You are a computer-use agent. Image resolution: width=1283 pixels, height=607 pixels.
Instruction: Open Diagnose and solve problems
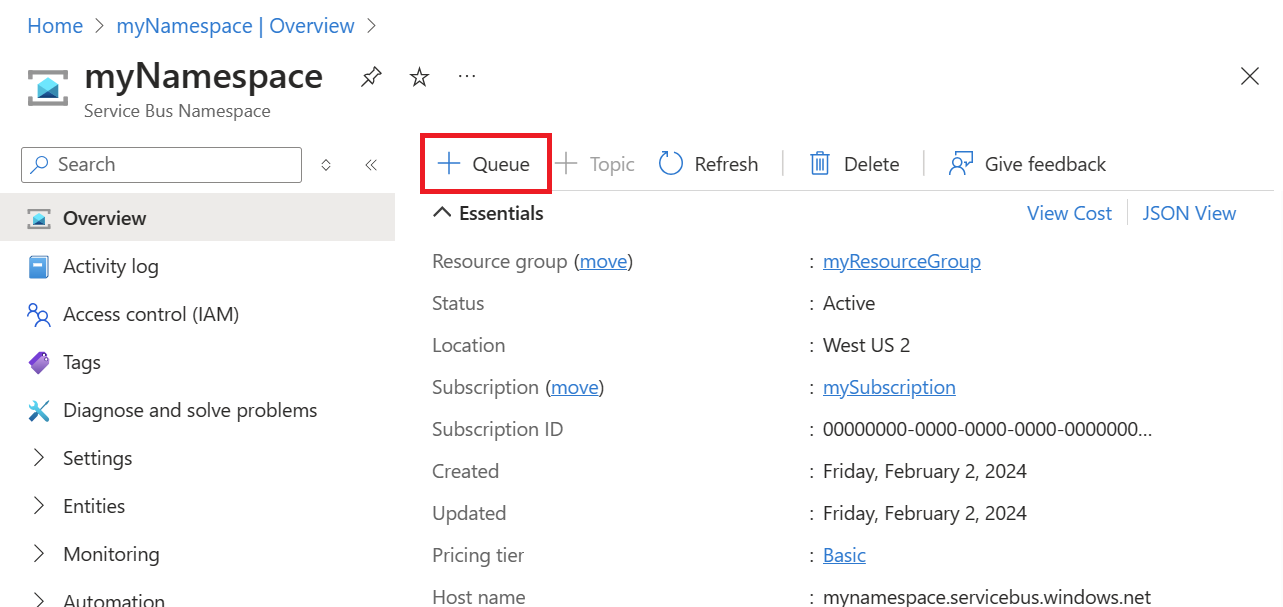(x=189, y=410)
